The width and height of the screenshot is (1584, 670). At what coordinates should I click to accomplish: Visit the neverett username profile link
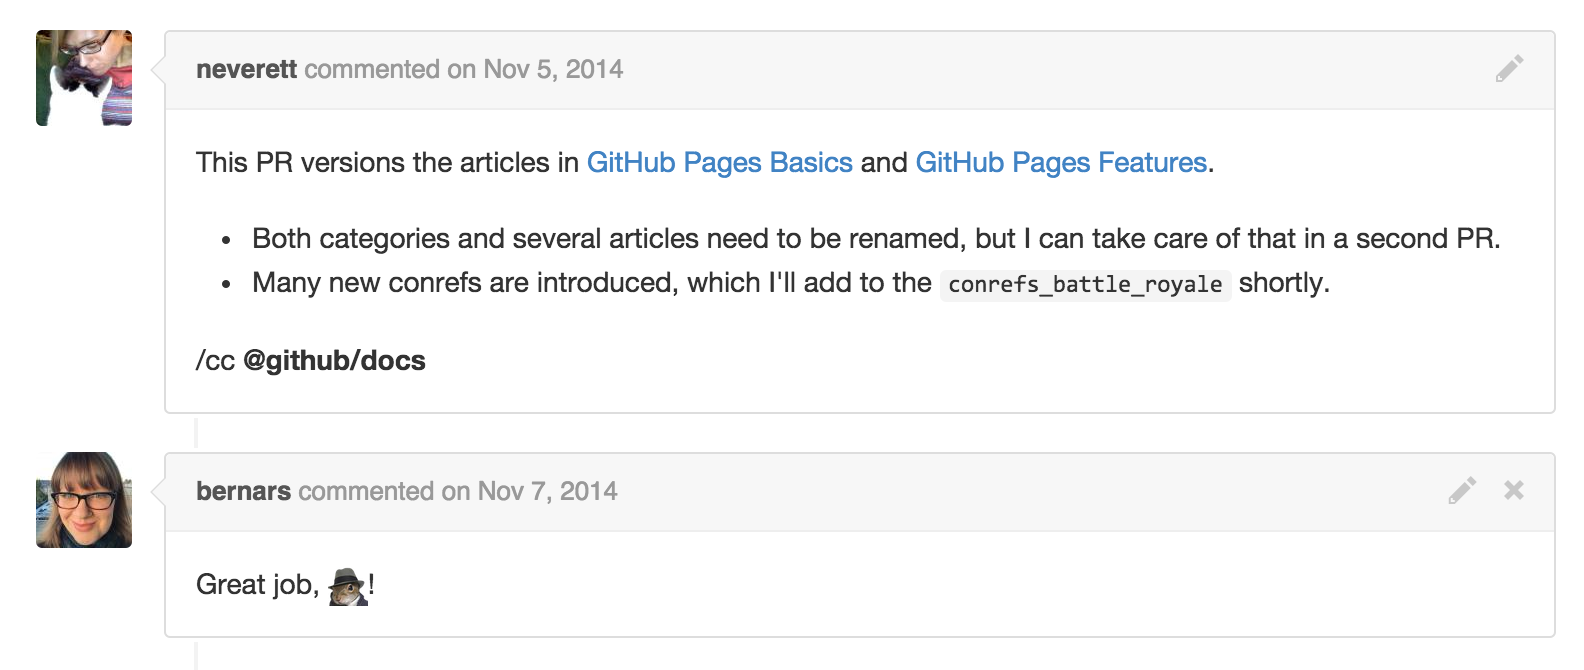click(246, 69)
